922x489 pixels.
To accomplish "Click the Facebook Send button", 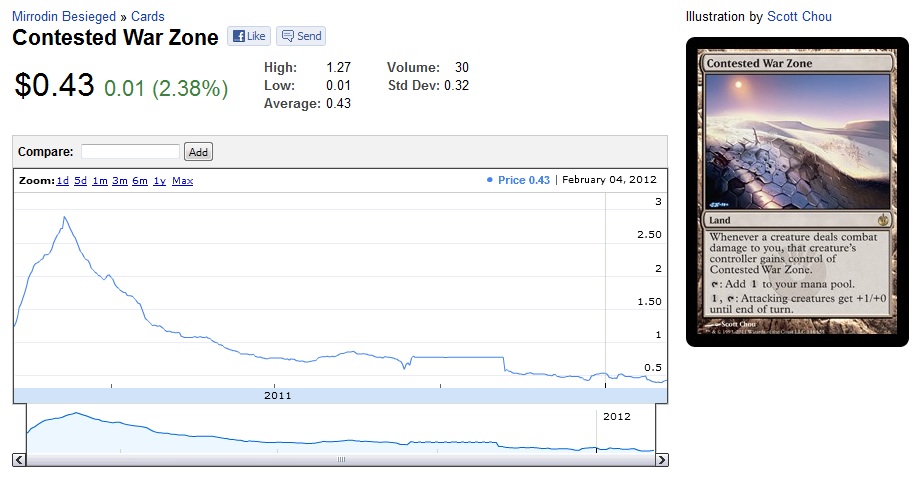I will click(x=301, y=36).
